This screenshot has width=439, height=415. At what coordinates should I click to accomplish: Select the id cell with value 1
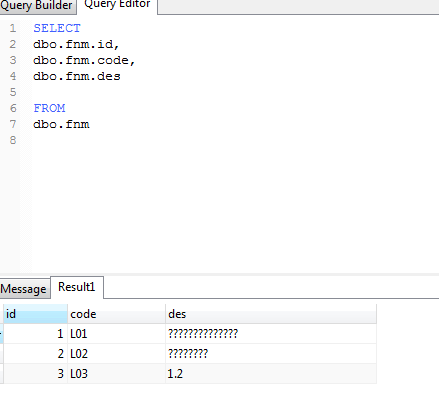35,334
